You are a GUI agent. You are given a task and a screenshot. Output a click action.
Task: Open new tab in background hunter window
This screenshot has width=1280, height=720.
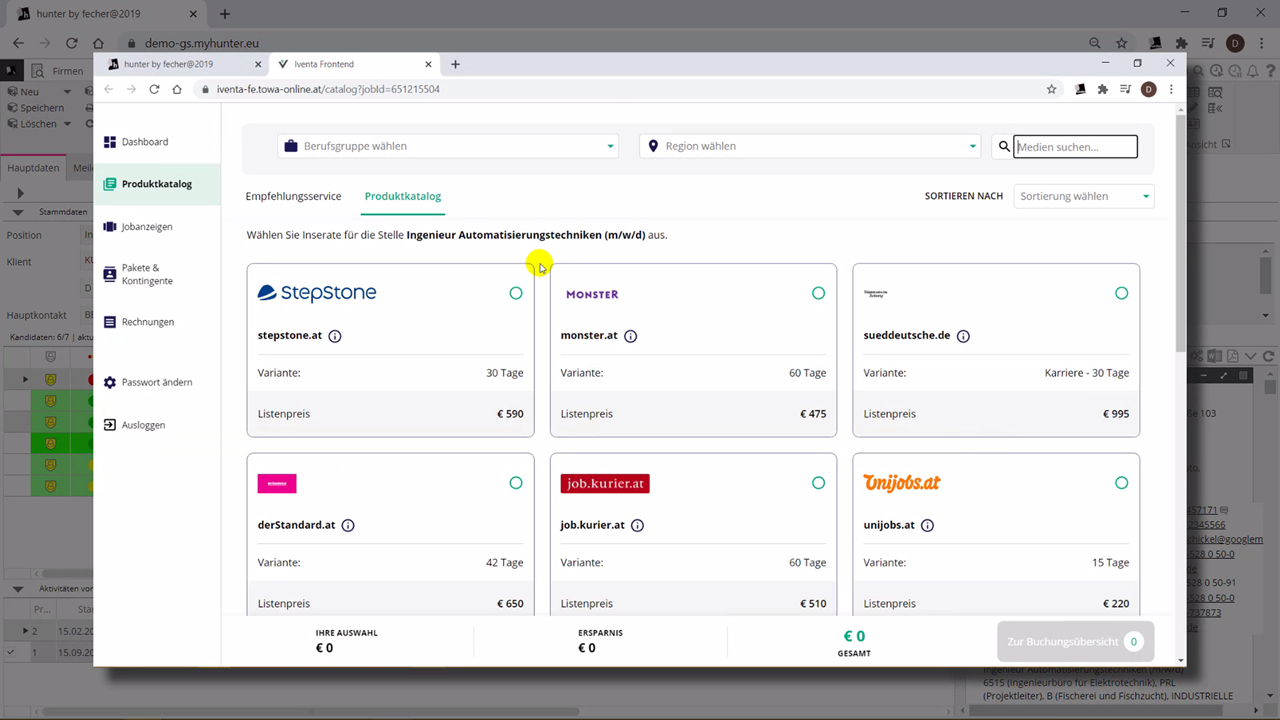point(225,14)
